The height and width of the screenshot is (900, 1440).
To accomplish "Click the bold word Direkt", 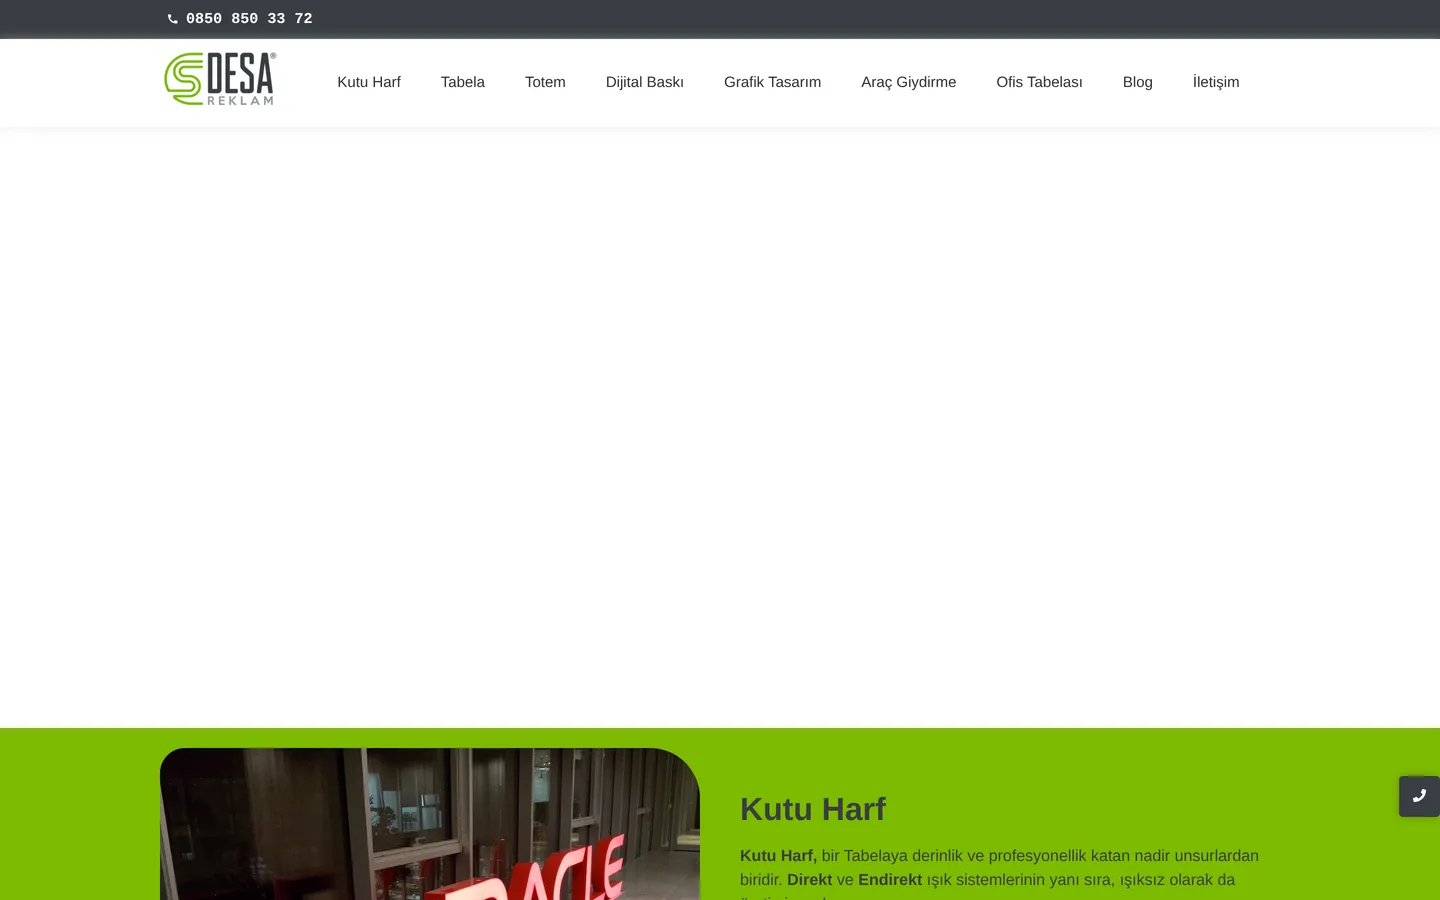I will (809, 880).
